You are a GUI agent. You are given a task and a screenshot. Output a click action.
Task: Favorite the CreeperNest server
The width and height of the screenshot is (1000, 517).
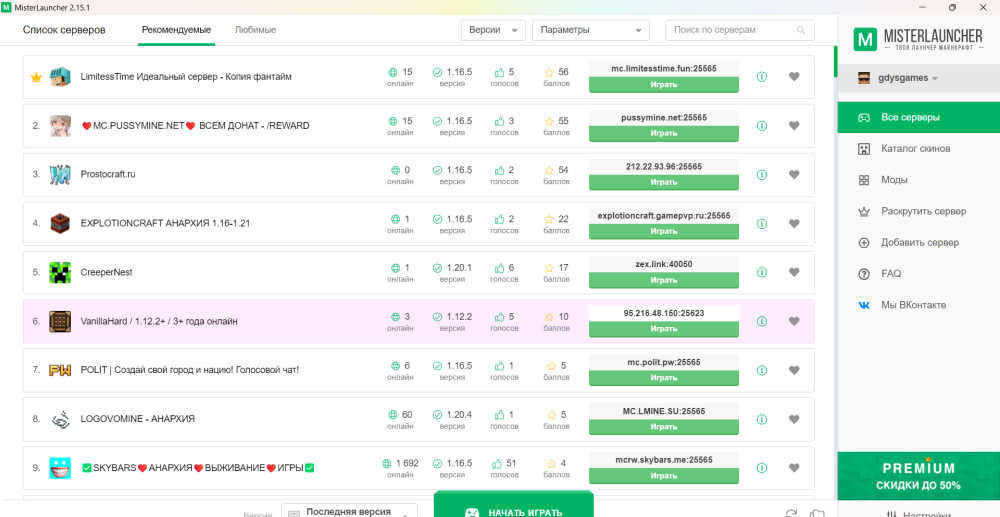794,272
